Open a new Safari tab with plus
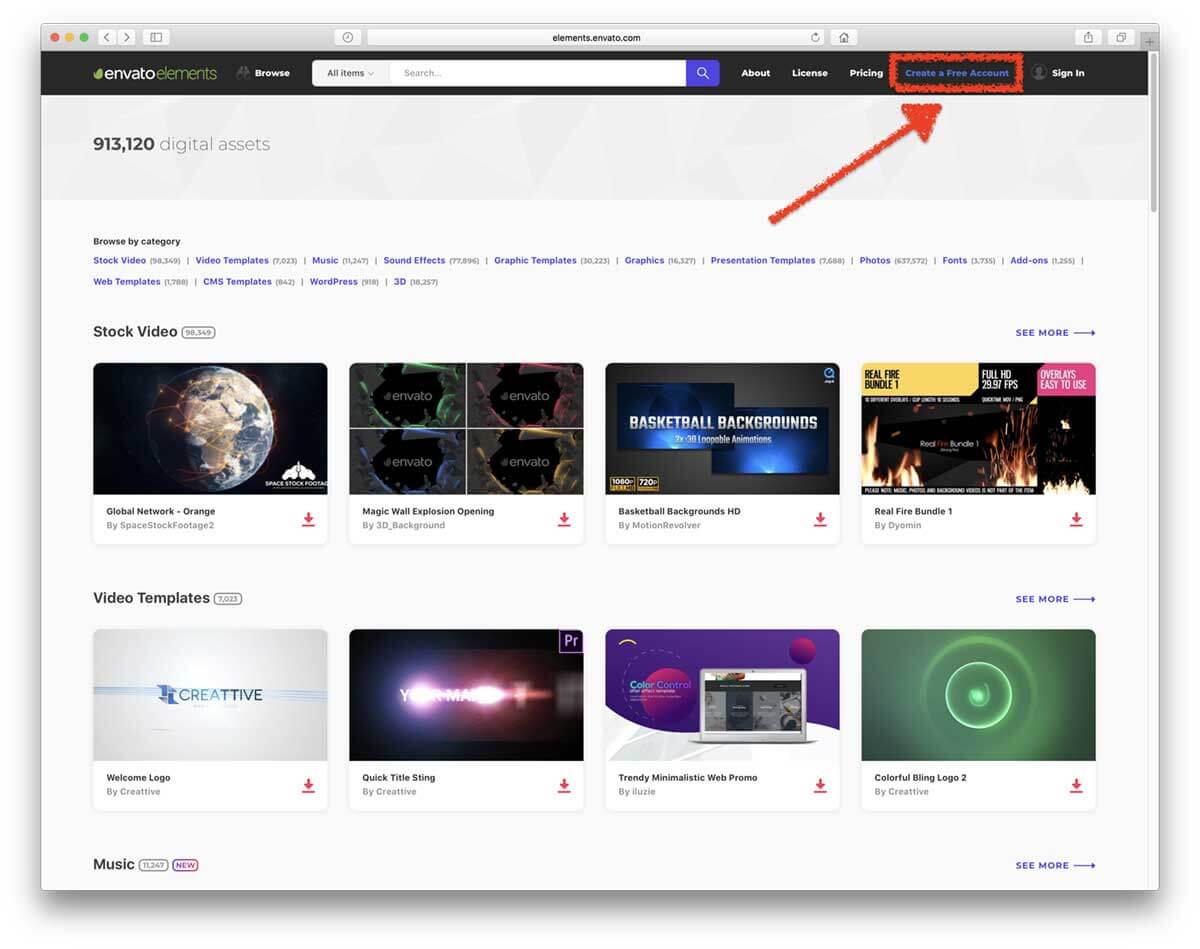Screen dimensions: 1200x949 [x=1150, y=41]
